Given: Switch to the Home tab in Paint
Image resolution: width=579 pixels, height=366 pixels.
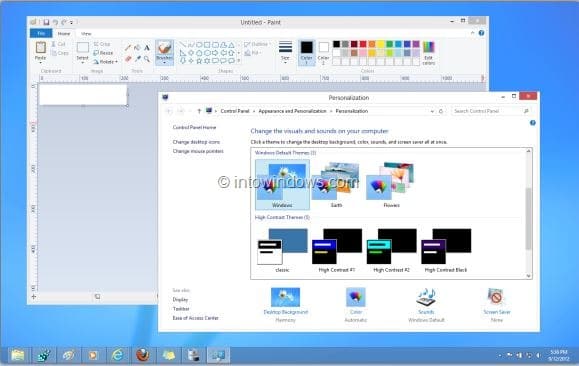Looking at the screenshot, I should [64, 34].
